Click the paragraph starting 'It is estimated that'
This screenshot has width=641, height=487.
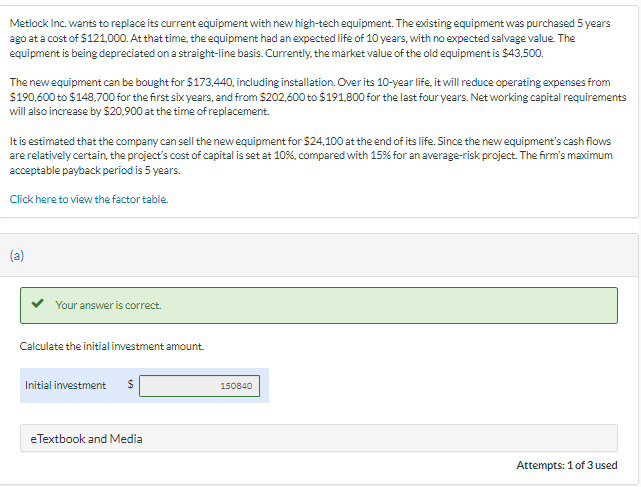[x=311, y=156]
